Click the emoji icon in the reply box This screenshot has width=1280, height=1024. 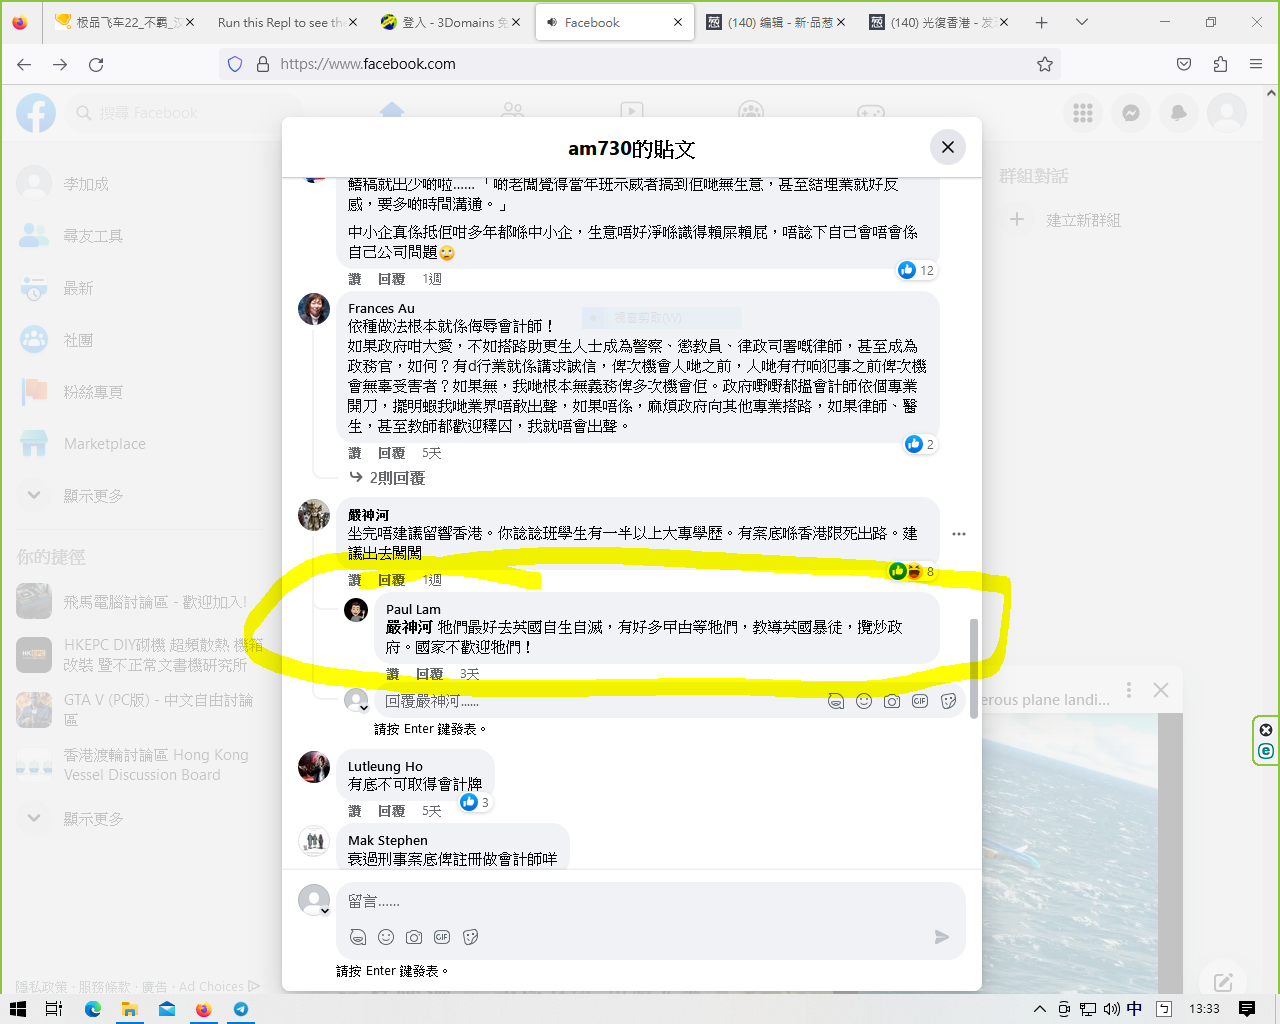coord(864,701)
